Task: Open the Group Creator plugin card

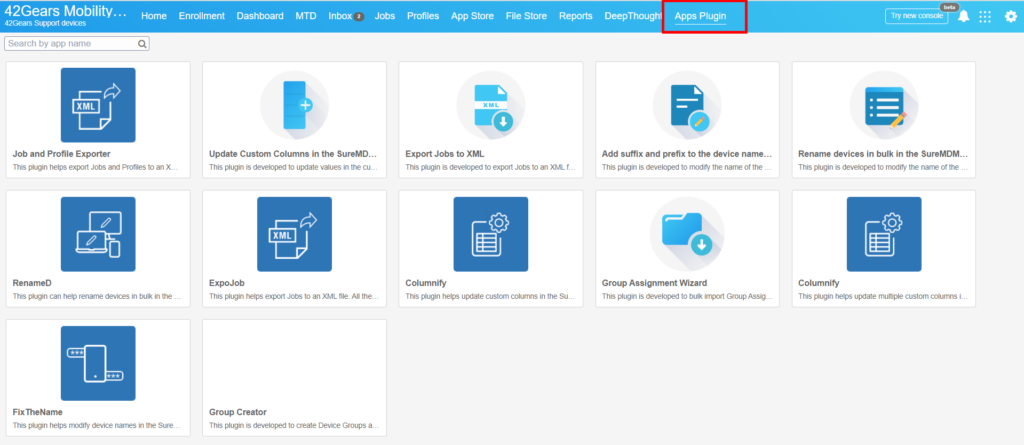Action: (295, 378)
